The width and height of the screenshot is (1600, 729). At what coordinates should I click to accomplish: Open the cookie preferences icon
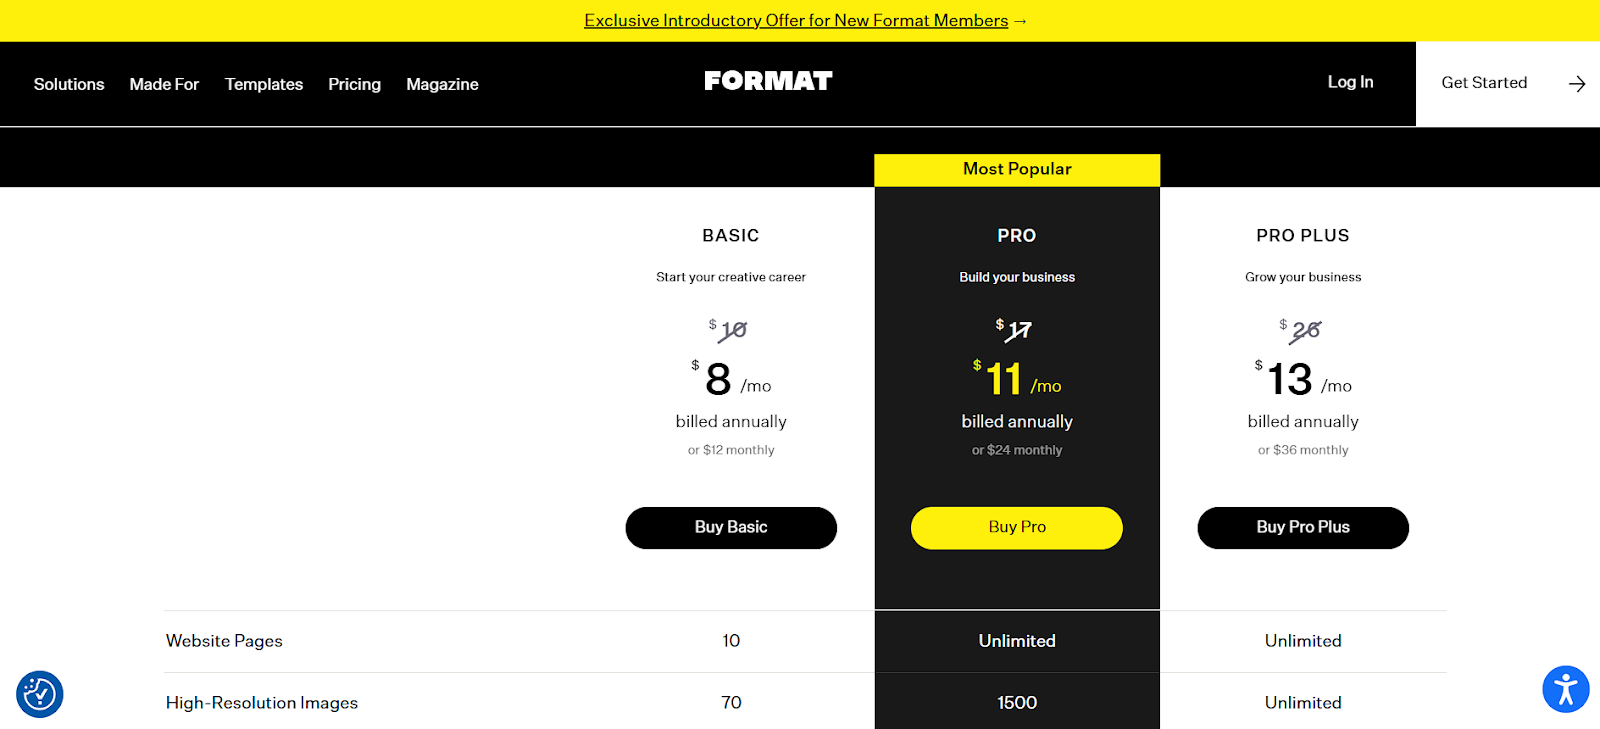click(x=40, y=694)
